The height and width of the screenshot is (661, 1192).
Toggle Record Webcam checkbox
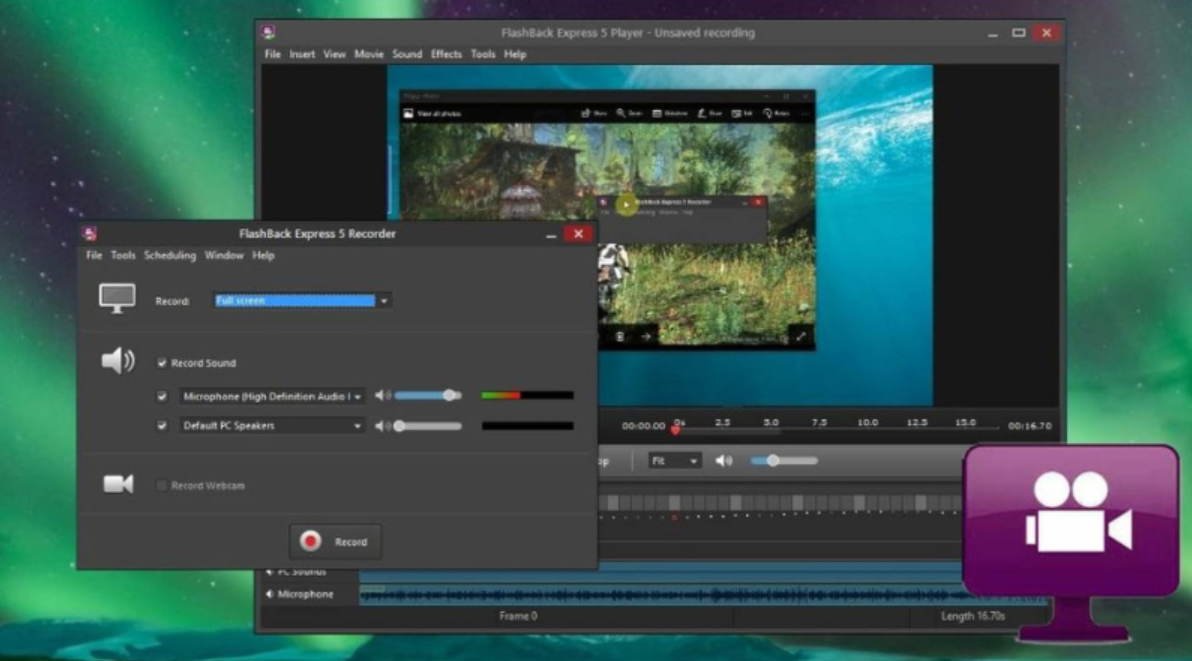point(161,485)
